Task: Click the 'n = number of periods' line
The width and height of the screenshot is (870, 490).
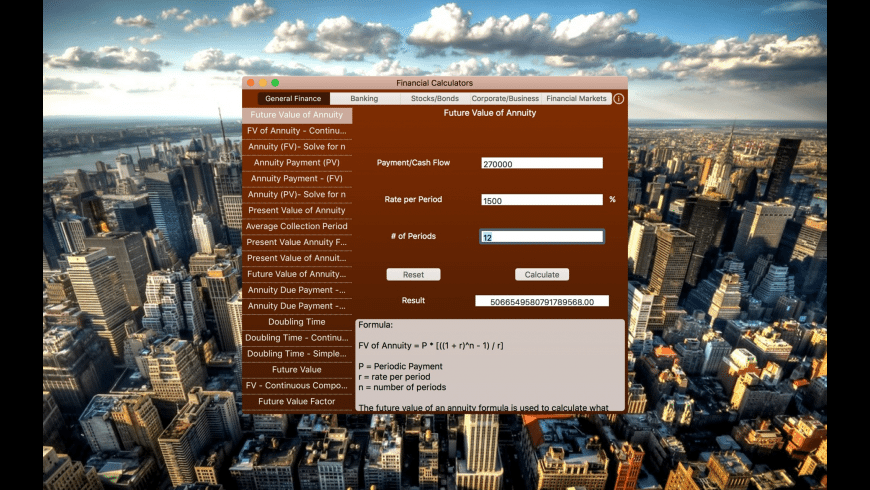Action: (402, 387)
